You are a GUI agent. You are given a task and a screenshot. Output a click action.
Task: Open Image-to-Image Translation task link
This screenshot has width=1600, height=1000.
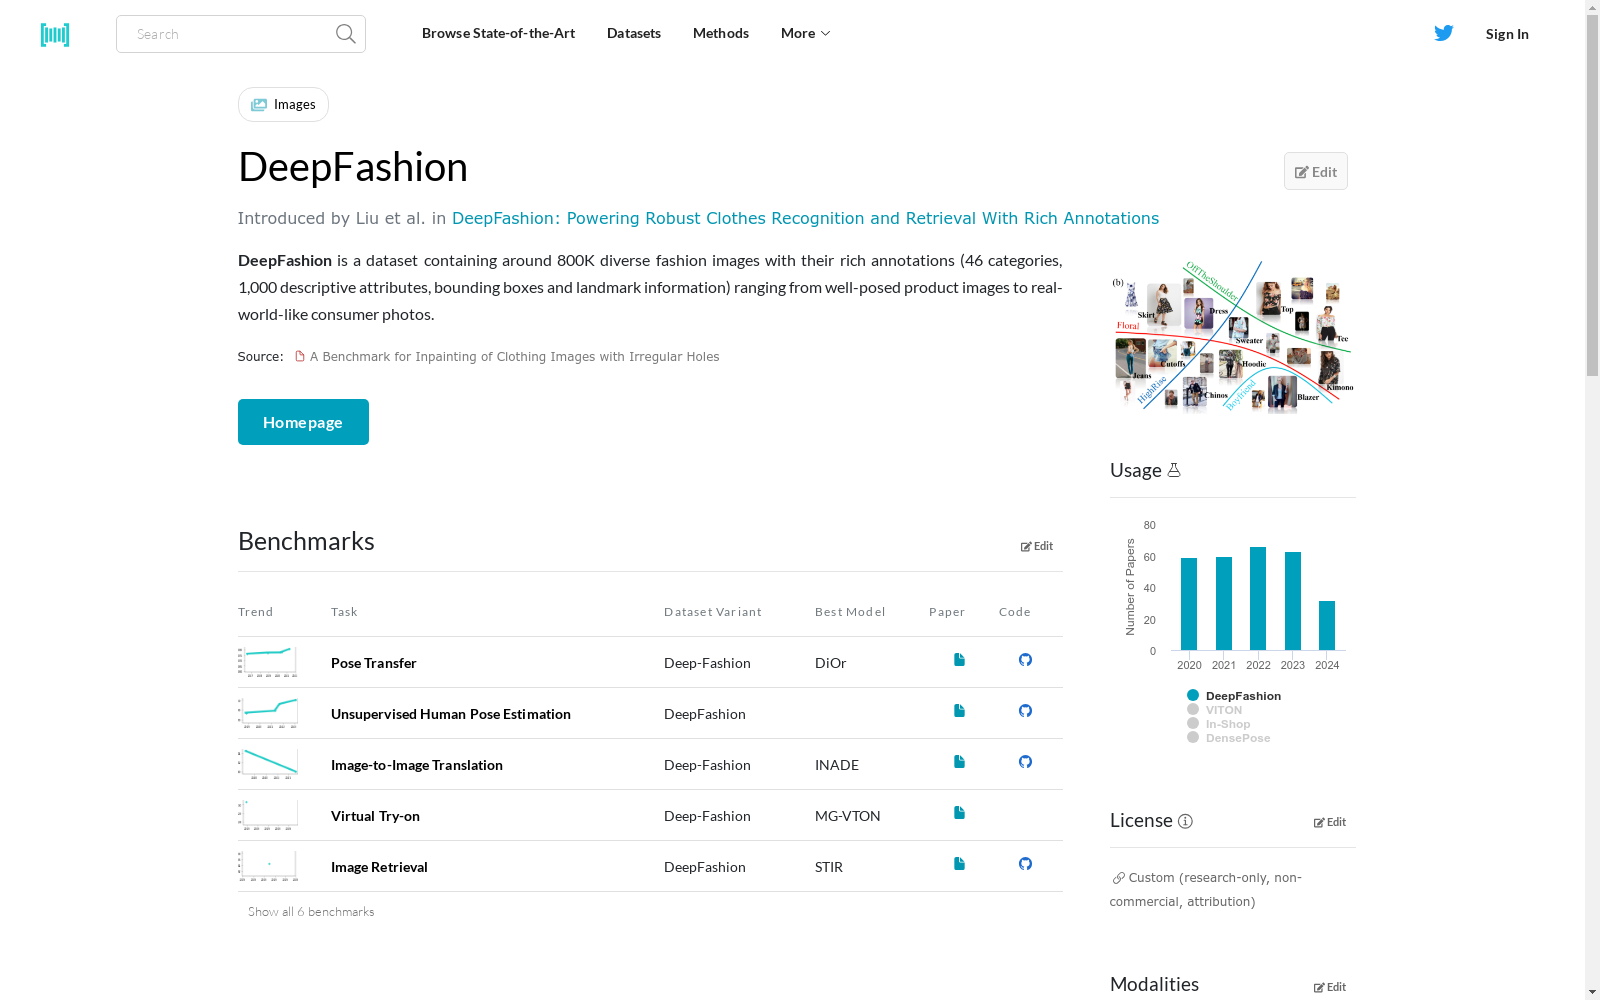(x=417, y=765)
